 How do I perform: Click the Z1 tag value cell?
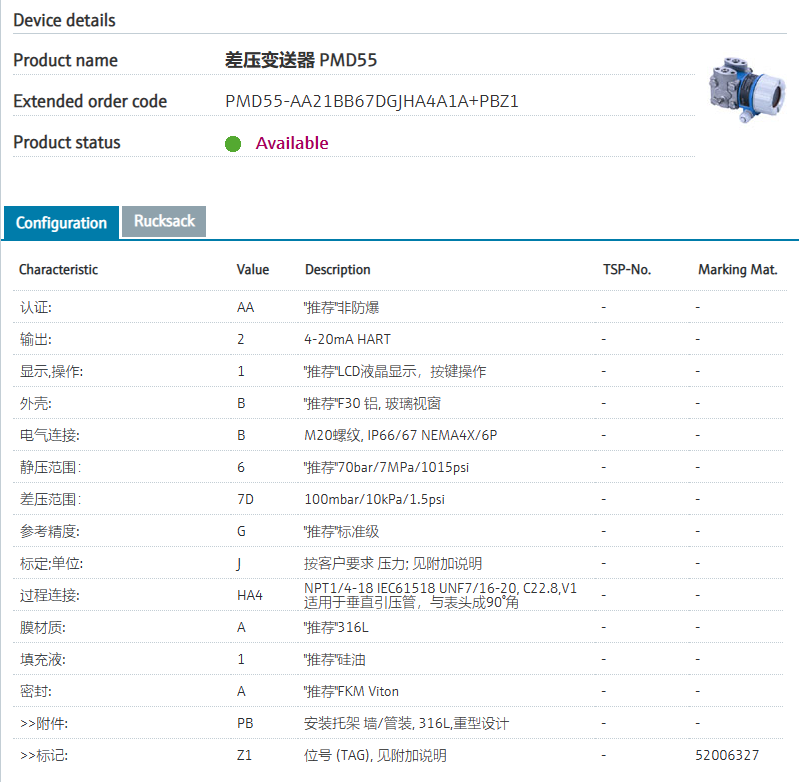click(x=244, y=756)
